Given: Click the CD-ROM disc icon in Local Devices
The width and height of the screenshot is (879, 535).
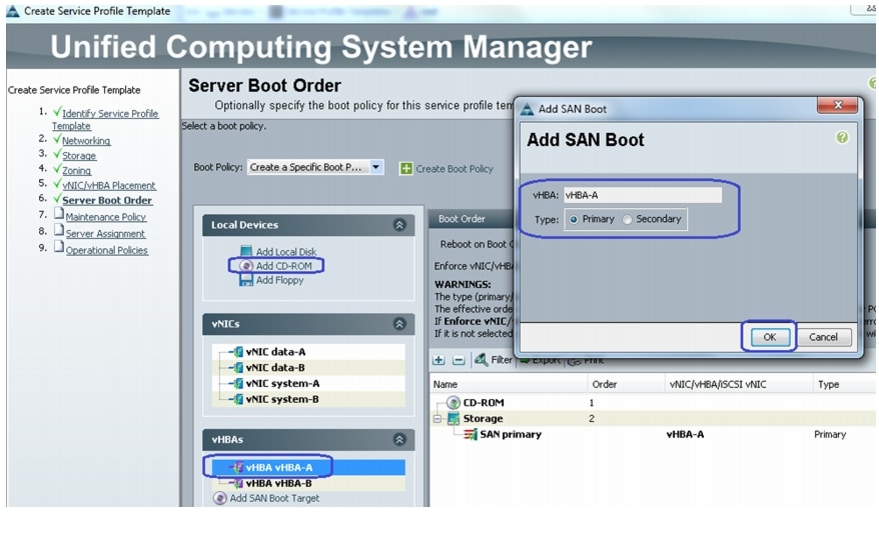Looking at the screenshot, I should [246, 266].
